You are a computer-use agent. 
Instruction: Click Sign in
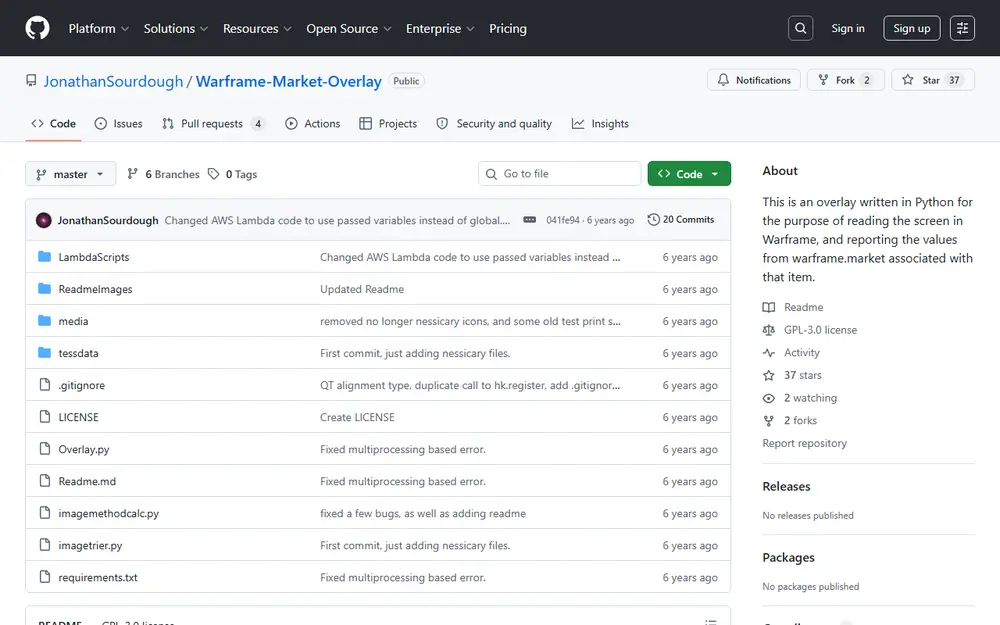(848, 28)
